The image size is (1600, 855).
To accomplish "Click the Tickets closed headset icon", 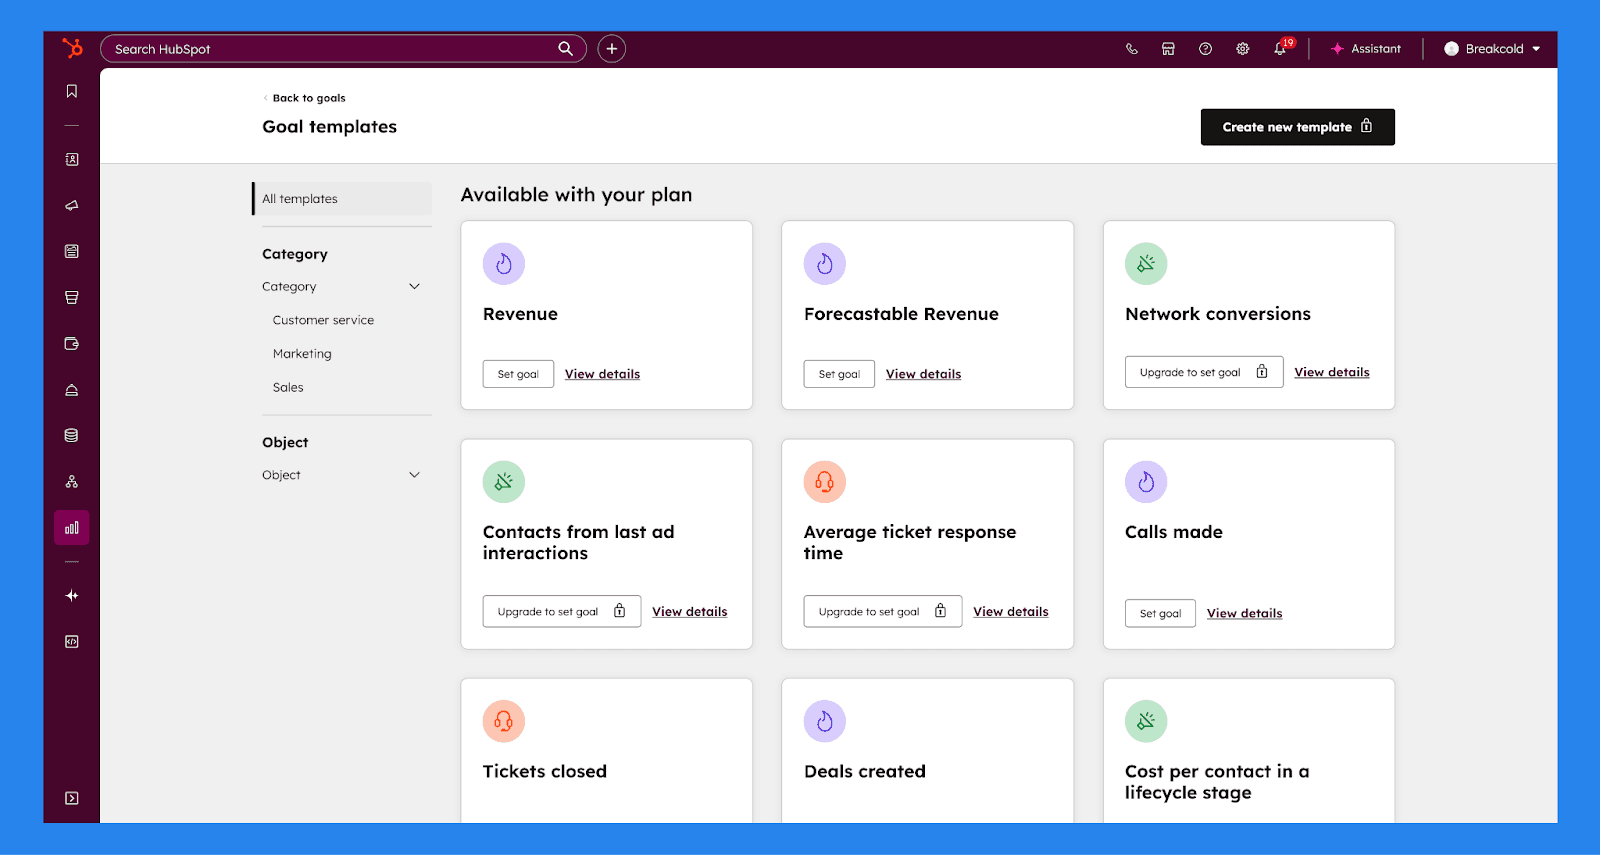I will pos(504,721).
